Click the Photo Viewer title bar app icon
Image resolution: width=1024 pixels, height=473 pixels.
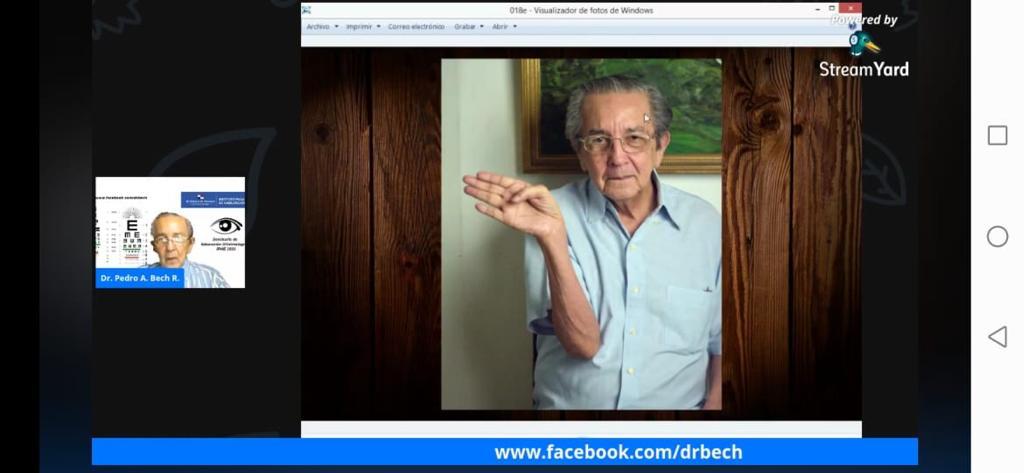point(306,10)
